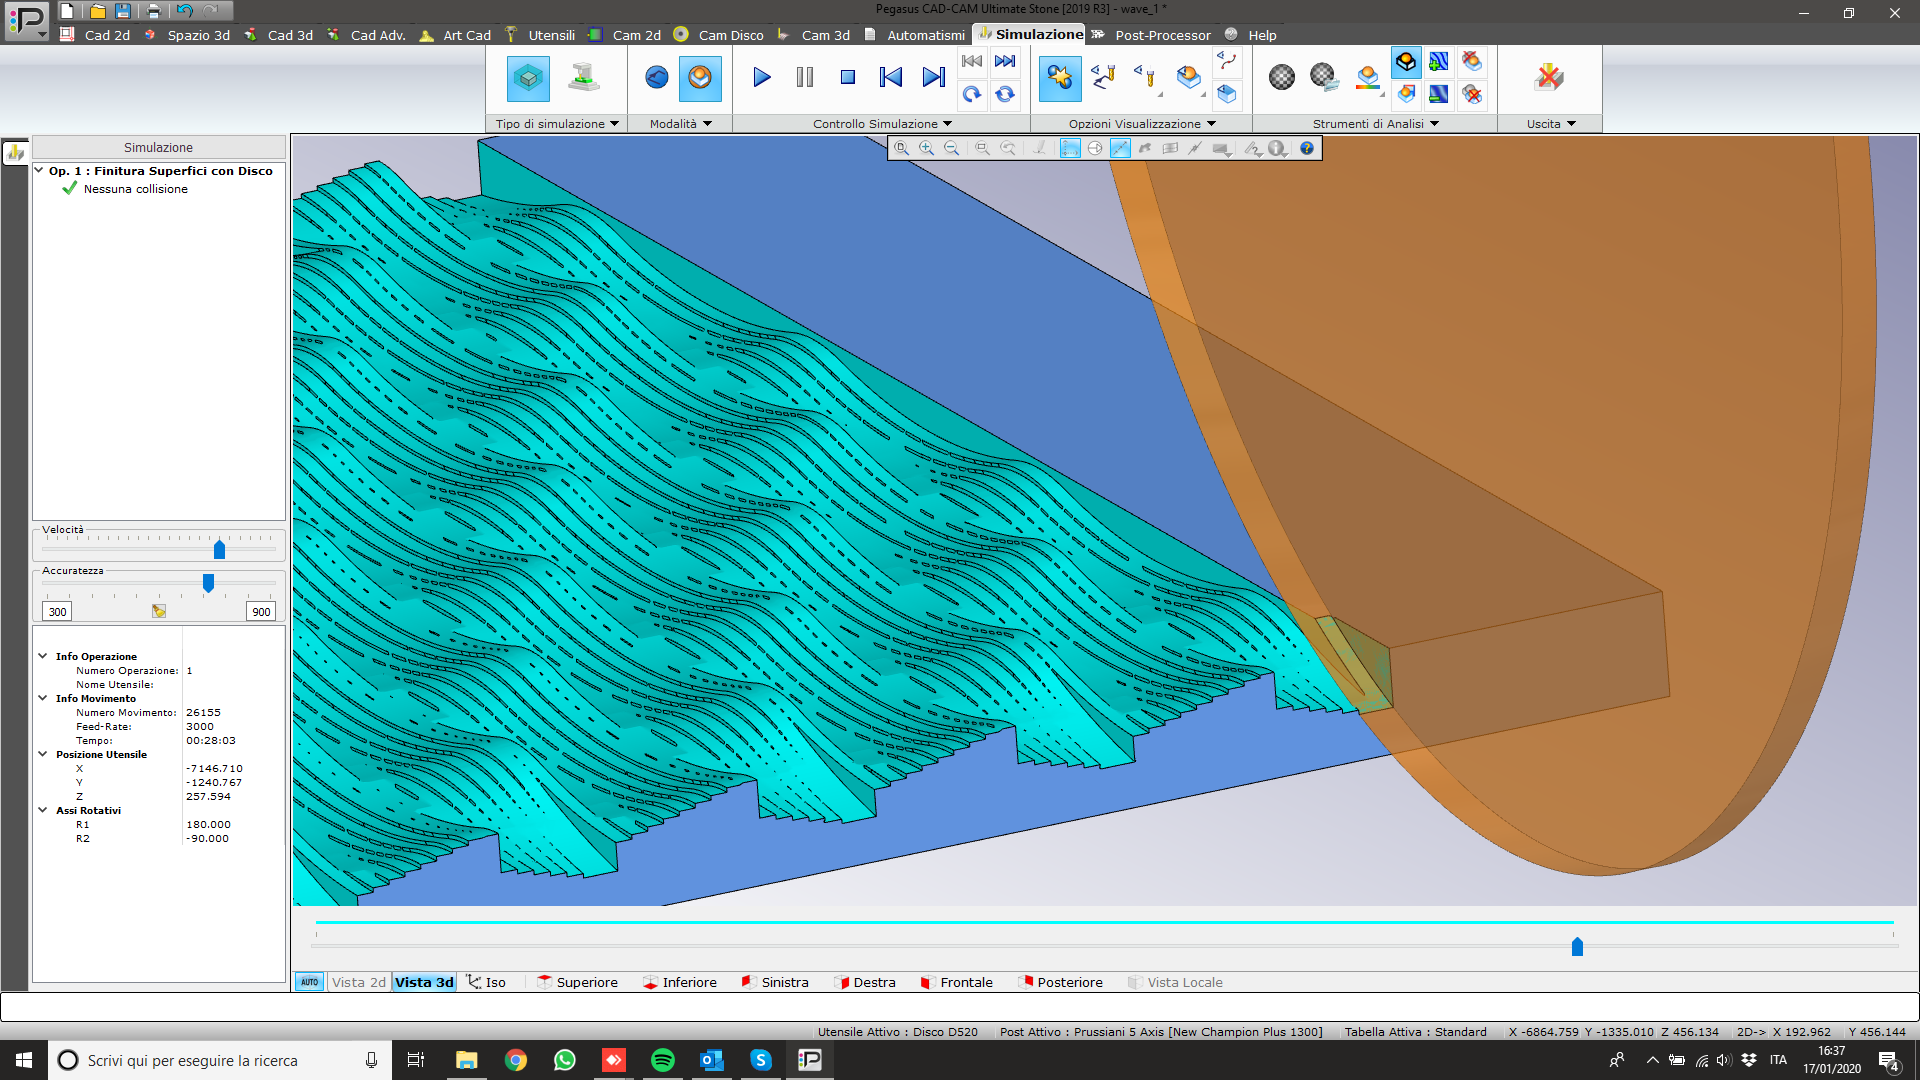The image size is (1920, 1080).
Task: Click the blue surface with green plus icon
Action: click(1439, 62)
